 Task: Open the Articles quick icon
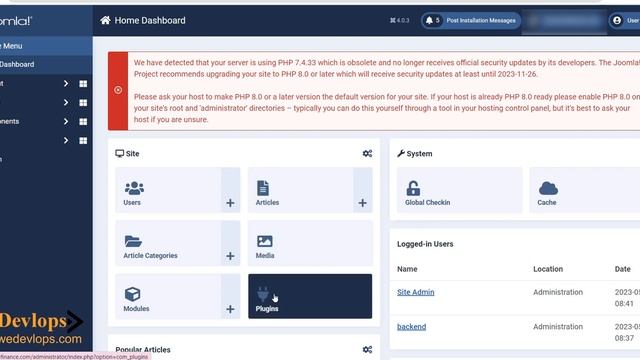point(300,190)
